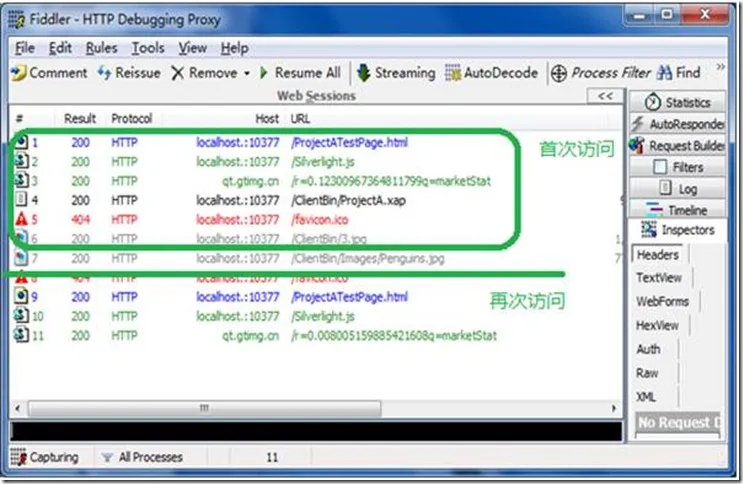The image size is (743, 484).
Task: Sort sessions by Host column header
Action: click(267, 119)
